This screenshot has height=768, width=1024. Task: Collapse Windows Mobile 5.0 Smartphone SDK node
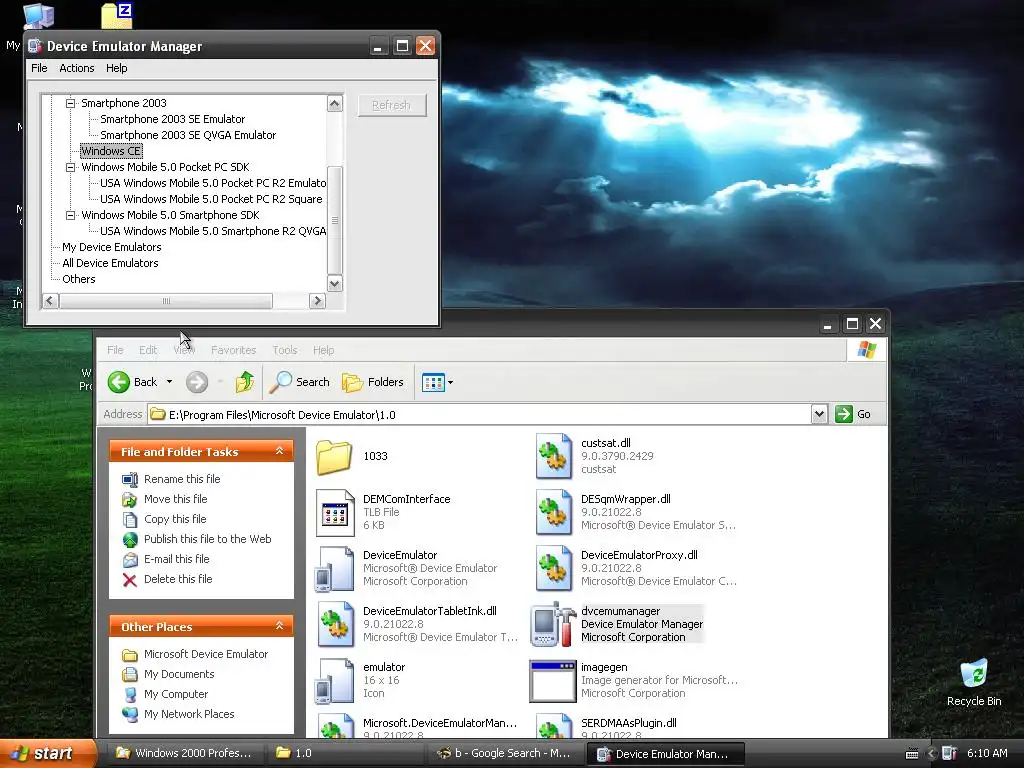point(71,215)
